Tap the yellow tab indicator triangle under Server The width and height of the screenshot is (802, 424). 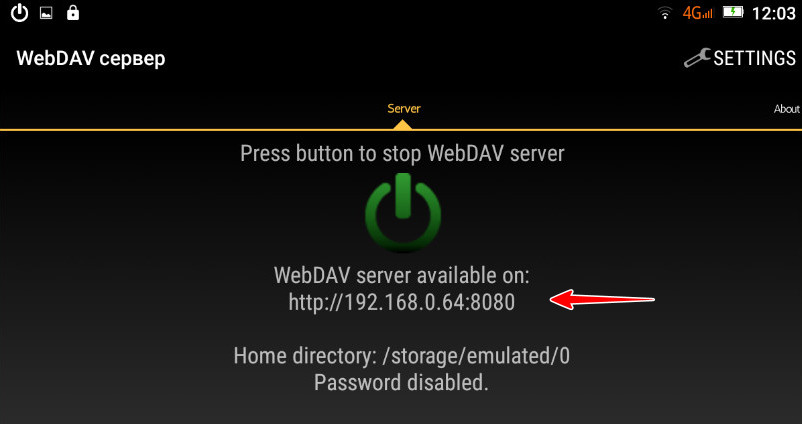403,125
